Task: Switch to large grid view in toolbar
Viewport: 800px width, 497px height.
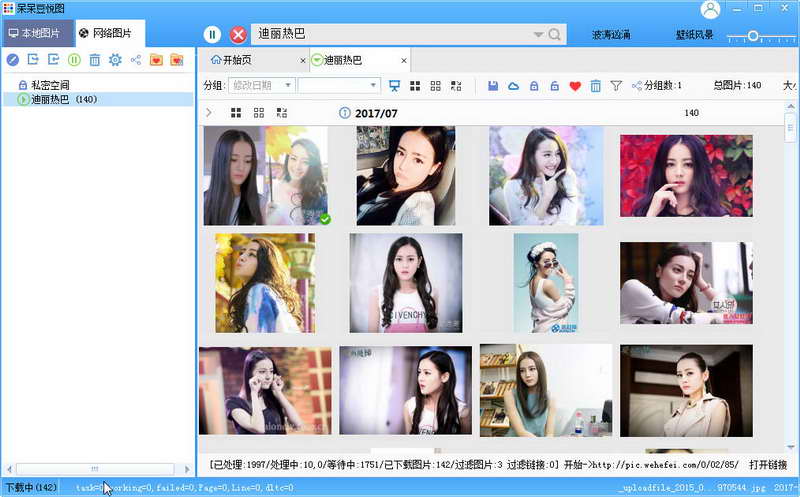Action: [415, 86]
